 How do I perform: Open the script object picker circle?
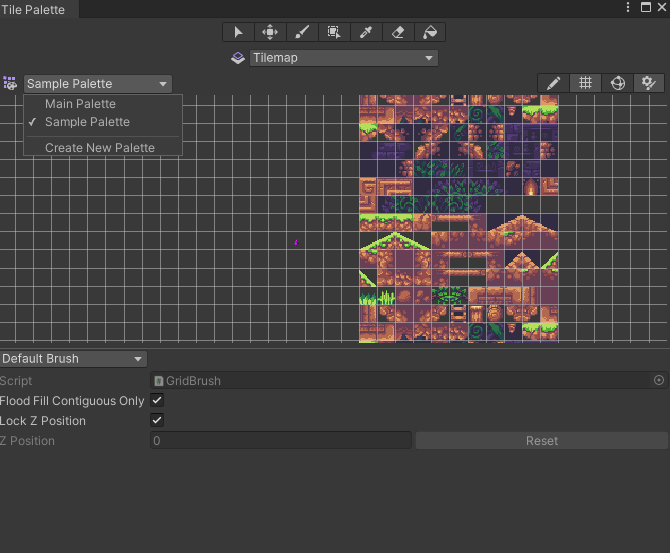tap(659, 380)
